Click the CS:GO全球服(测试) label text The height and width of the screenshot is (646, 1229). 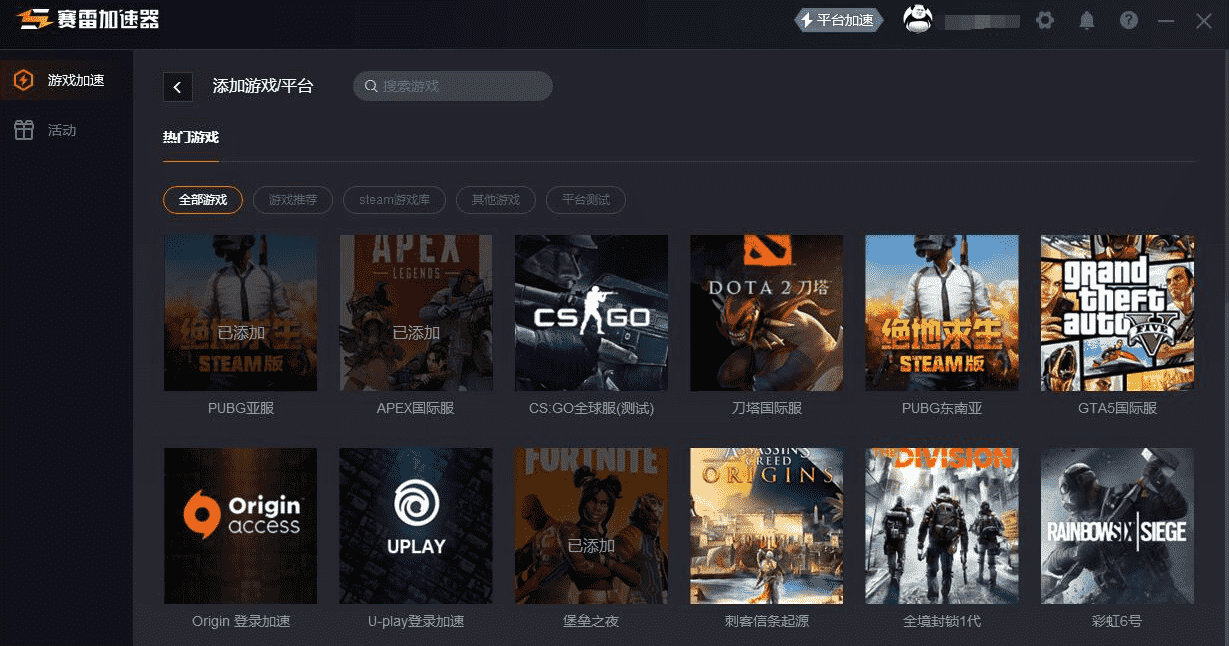coord(591,408)
